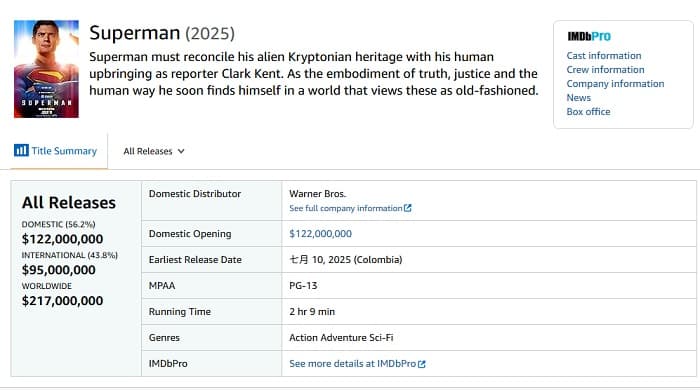The image size is (700, 390).
Task: Open the Box office link
Action: [x=588, y=112]
